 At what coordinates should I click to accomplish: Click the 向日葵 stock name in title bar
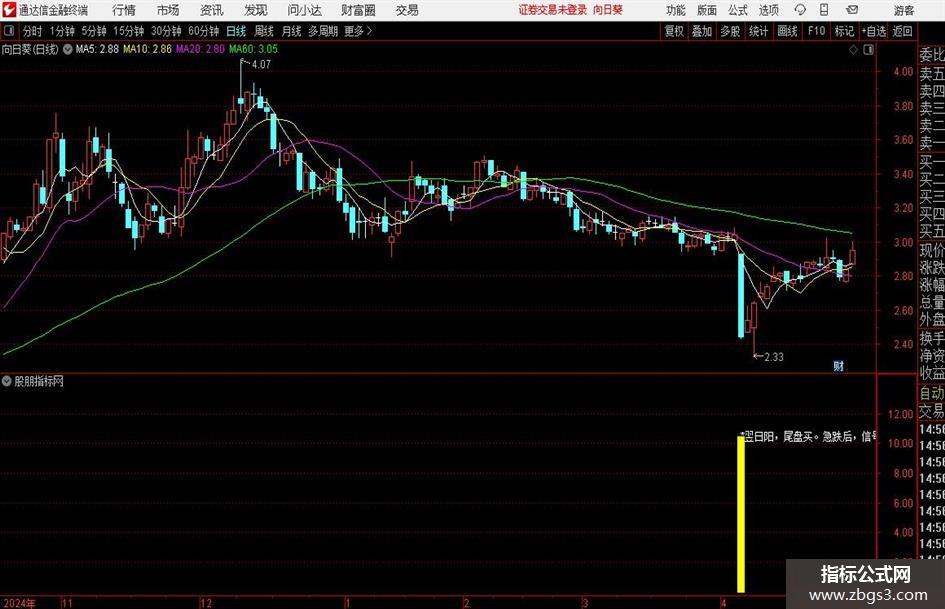(x=608, y=10)
